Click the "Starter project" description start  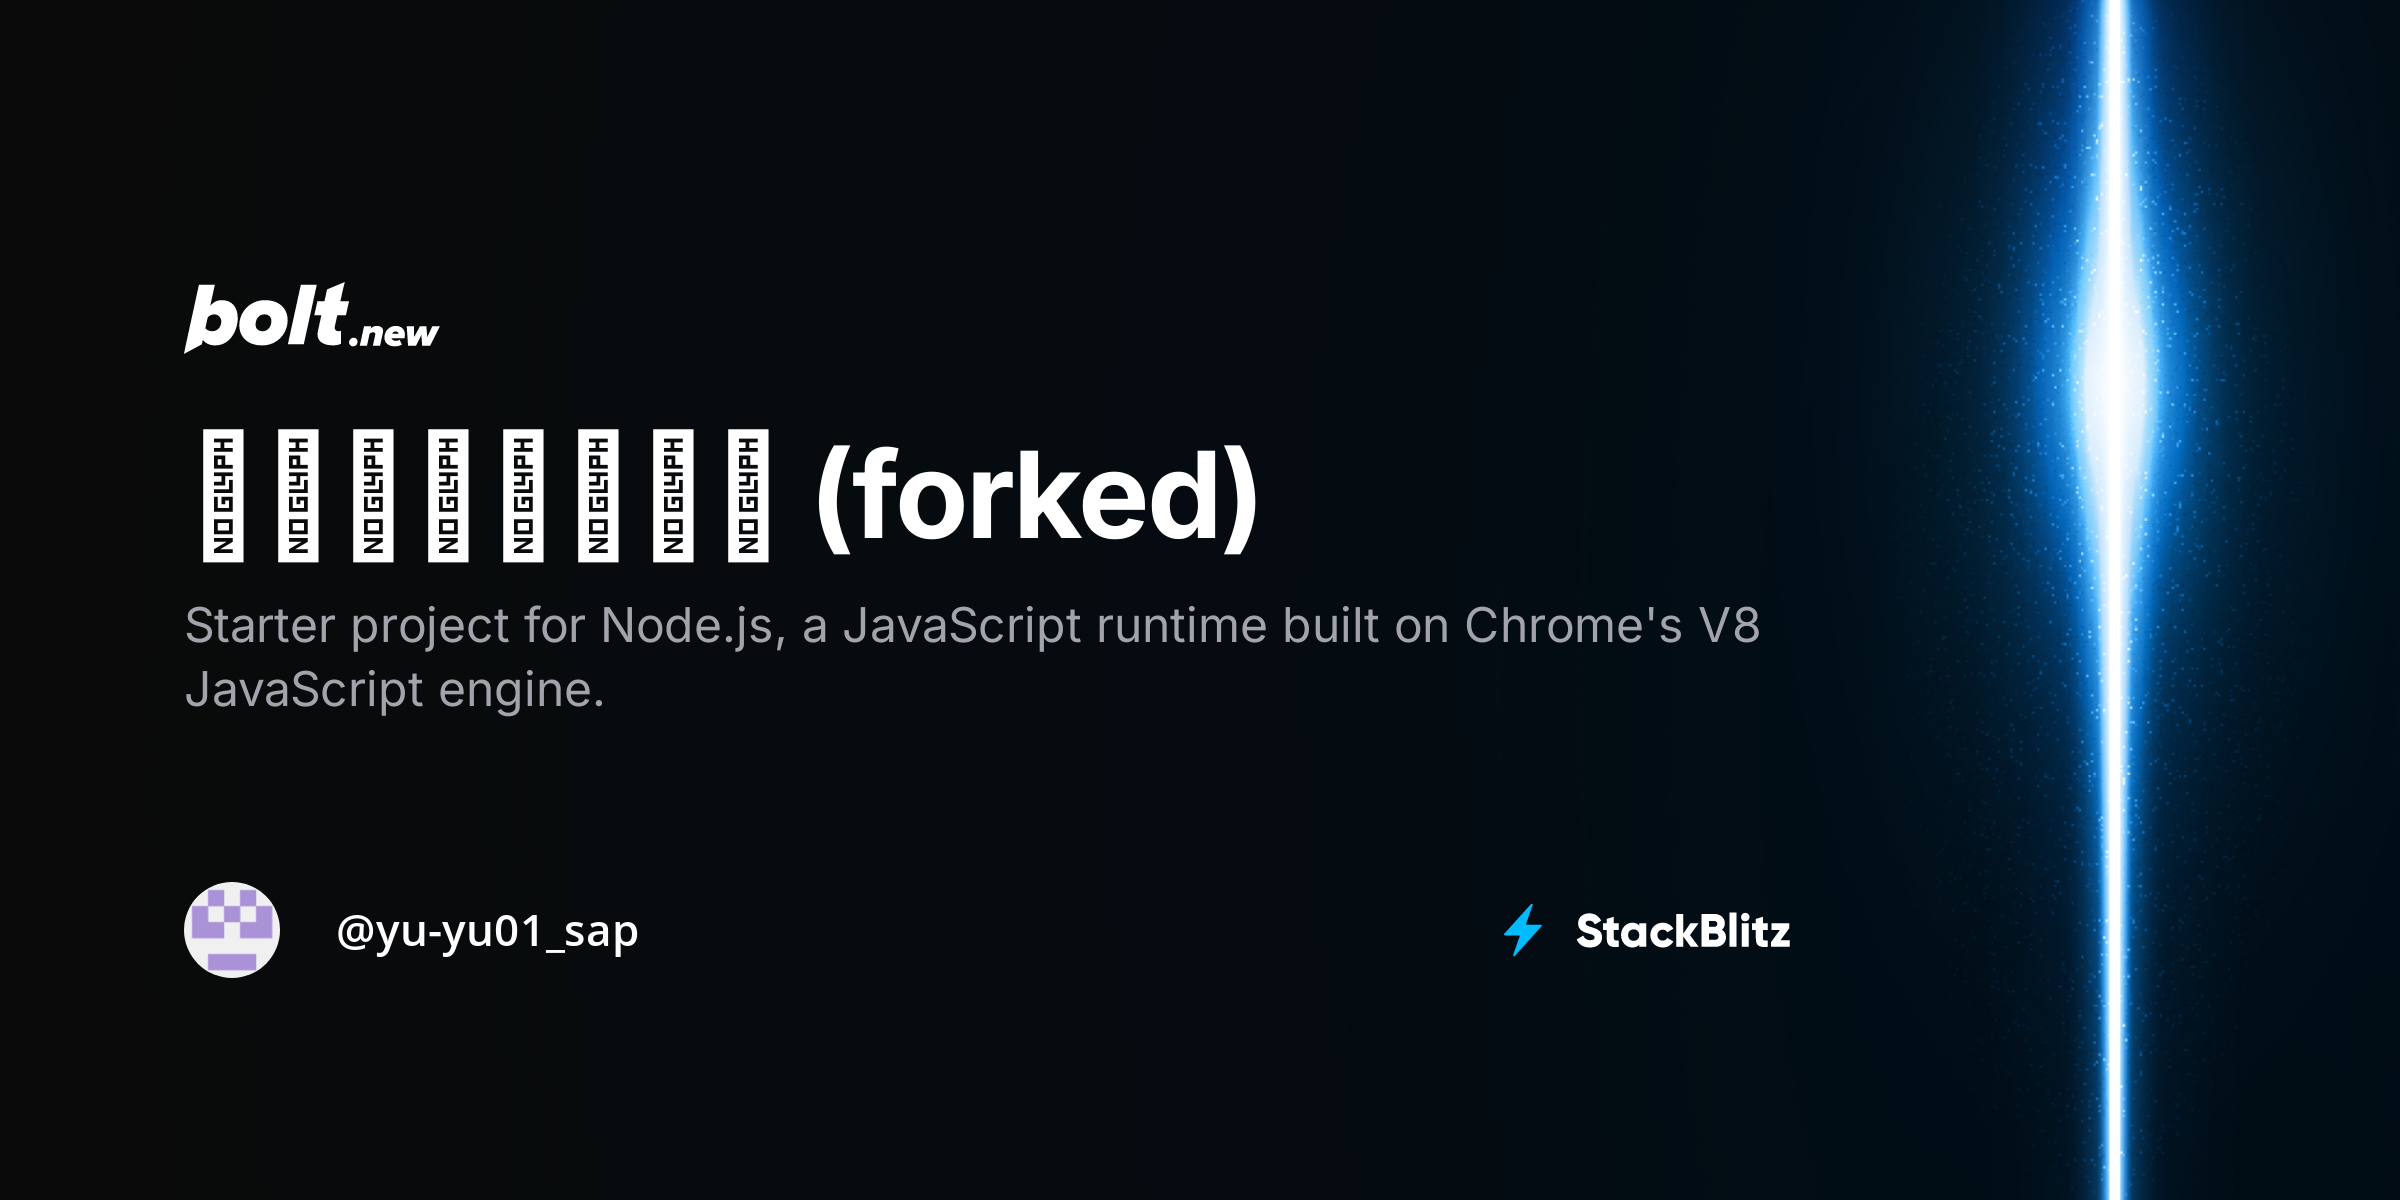point(346,627)
